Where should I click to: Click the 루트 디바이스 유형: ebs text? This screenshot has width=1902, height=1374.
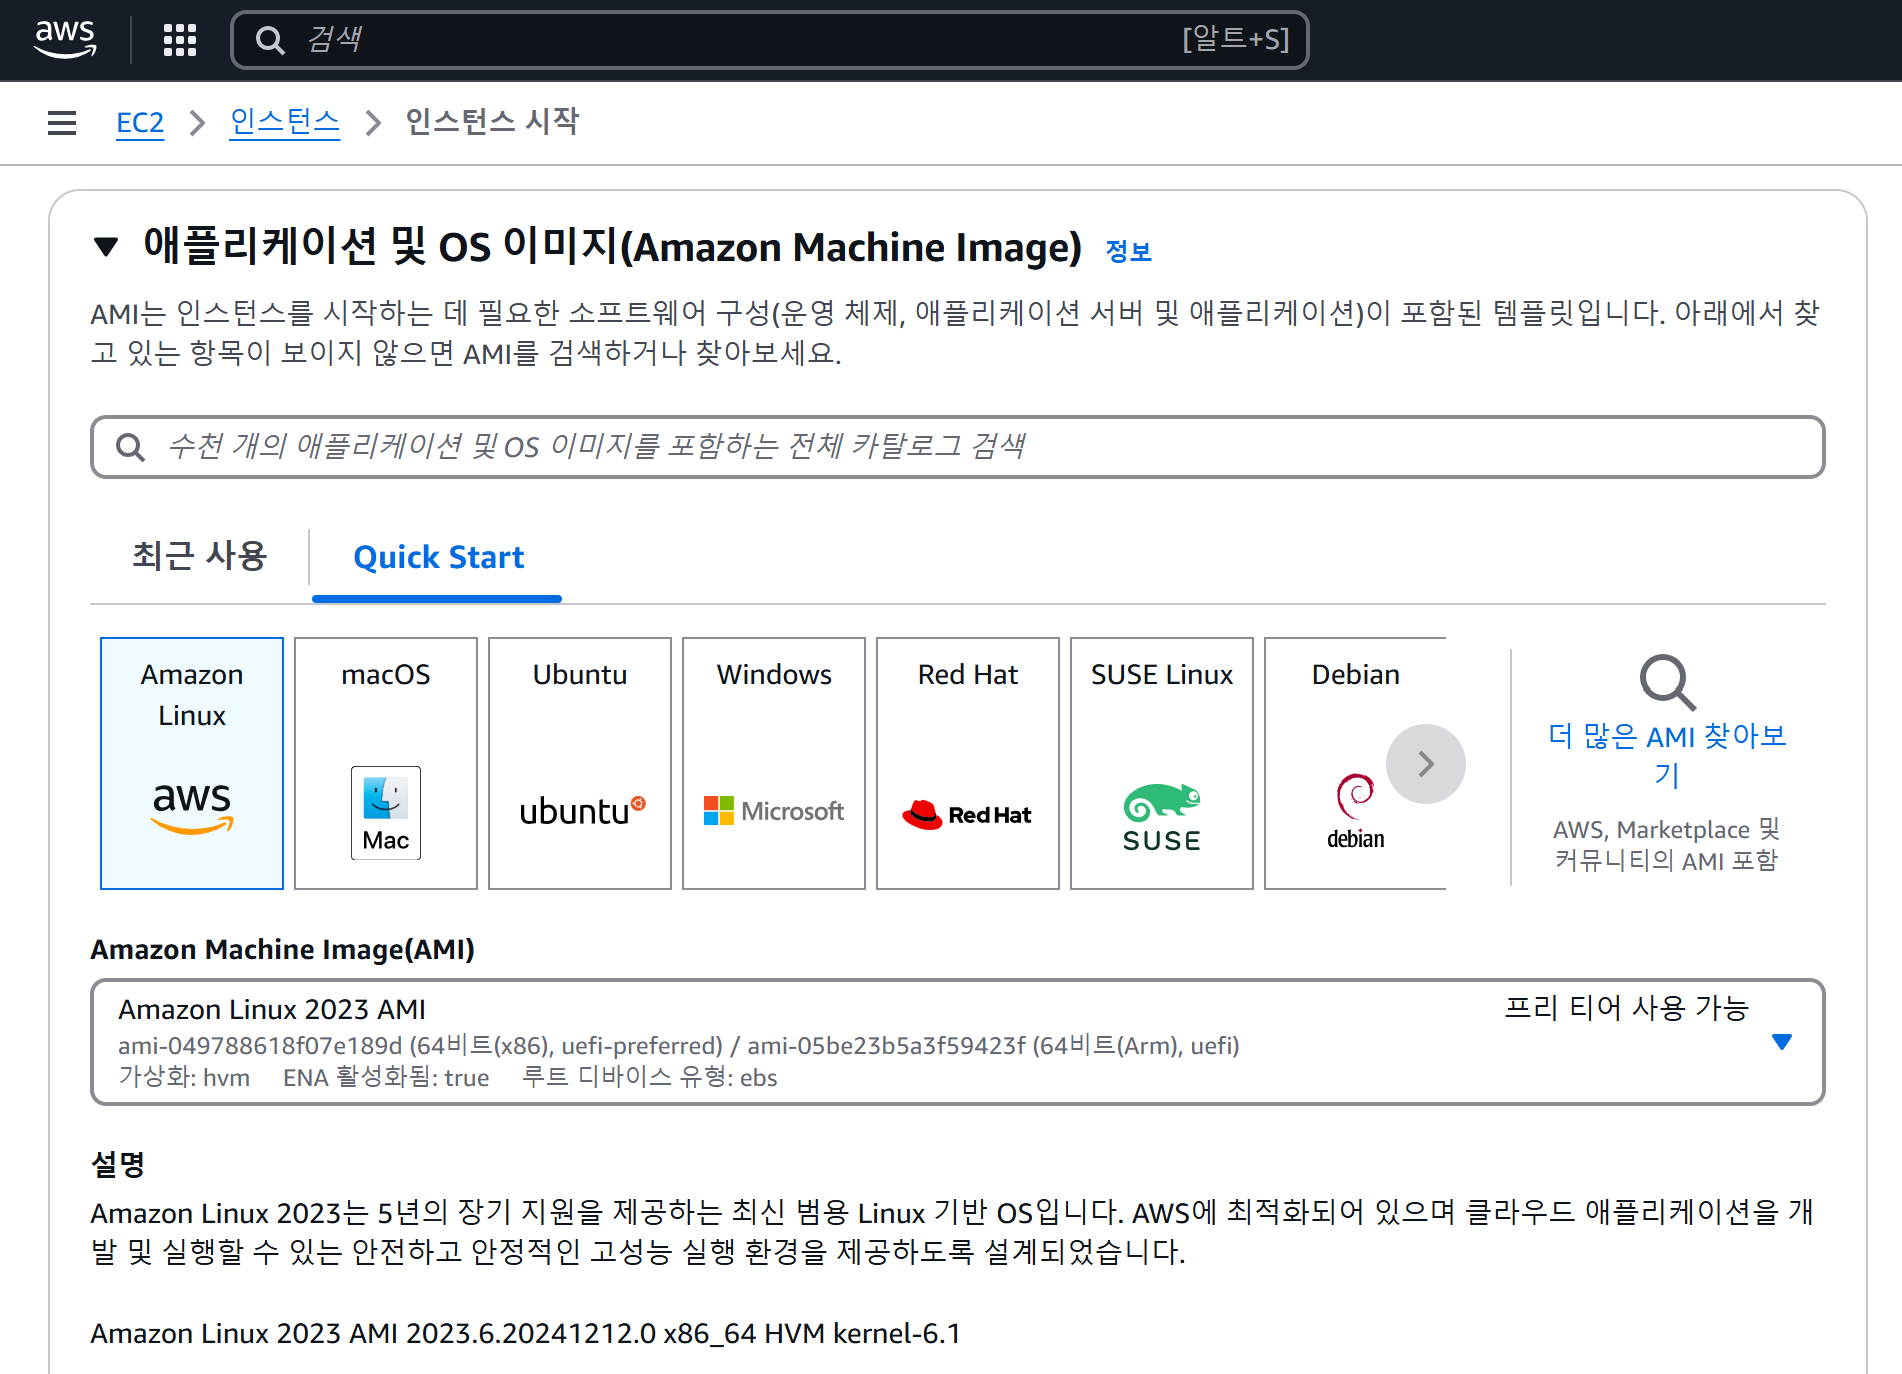point(650,1077)
